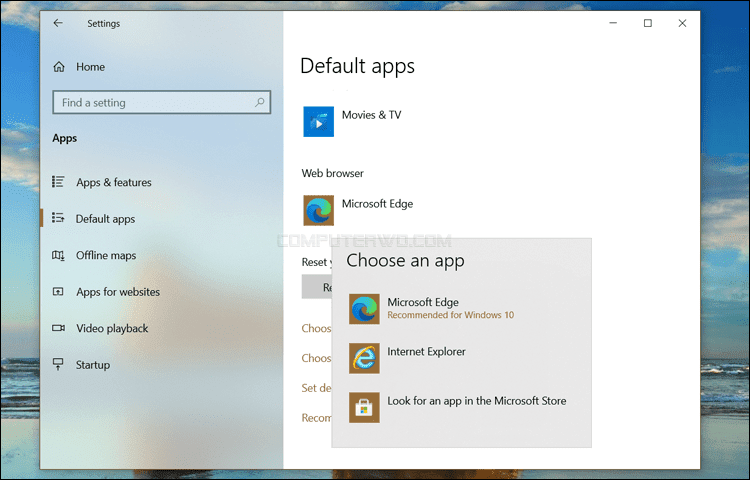Choose the Internet Explorer icon in popup
Viewport: 750px width, 480px height.
[364, 358]
